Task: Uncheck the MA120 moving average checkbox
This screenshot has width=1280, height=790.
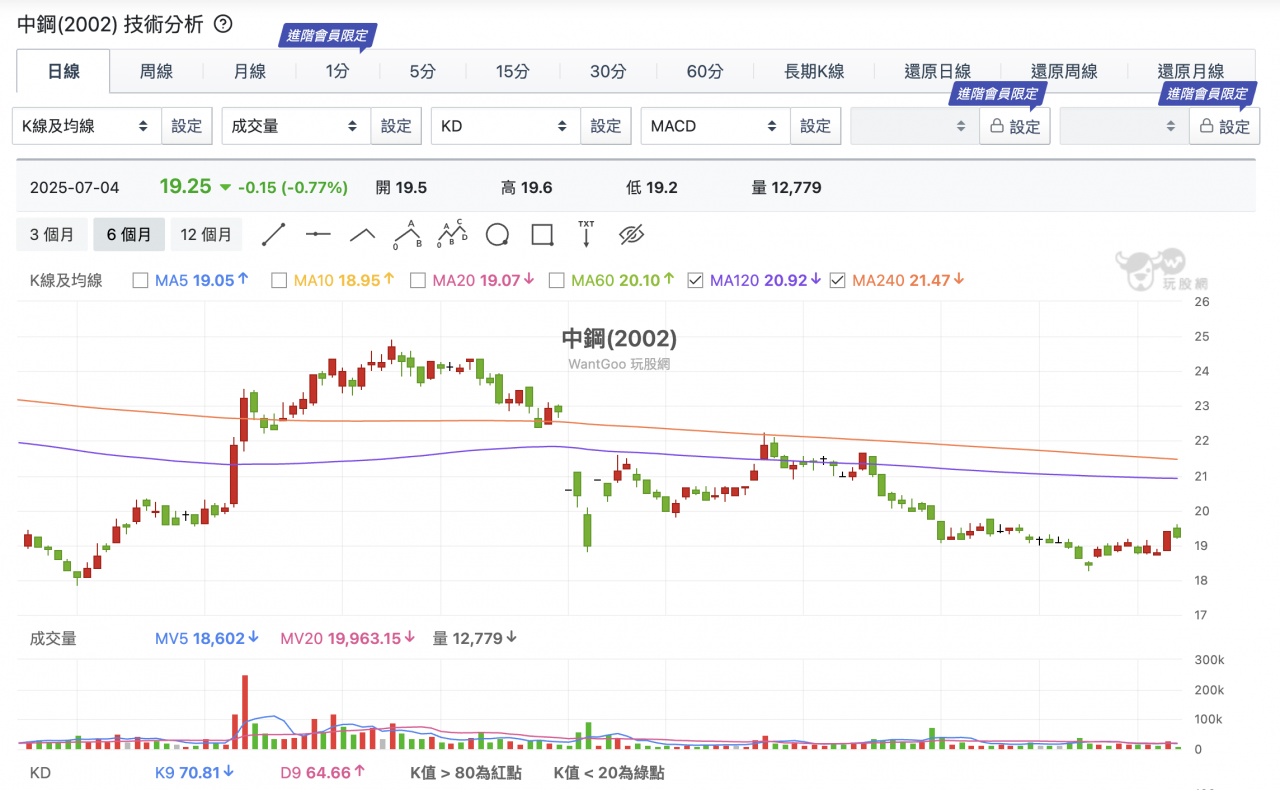Action: click(x=695, y=280)
